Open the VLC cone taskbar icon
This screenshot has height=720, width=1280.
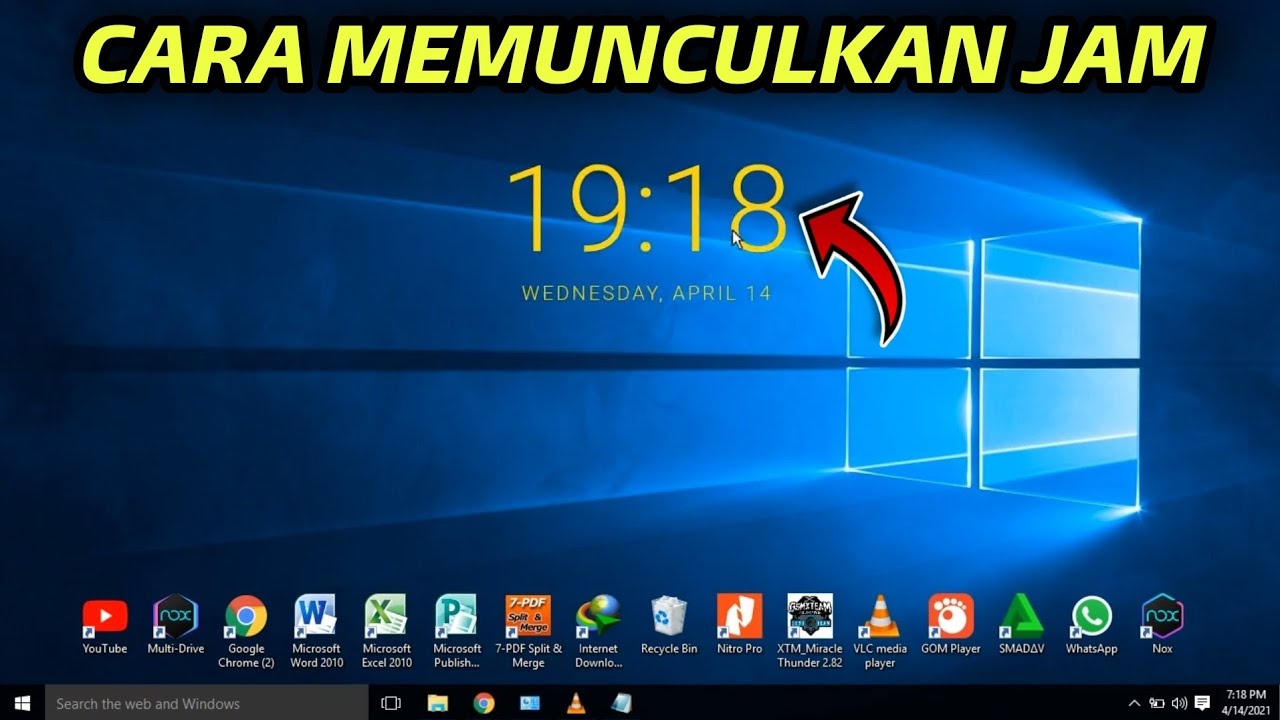[x=576, y=703]
